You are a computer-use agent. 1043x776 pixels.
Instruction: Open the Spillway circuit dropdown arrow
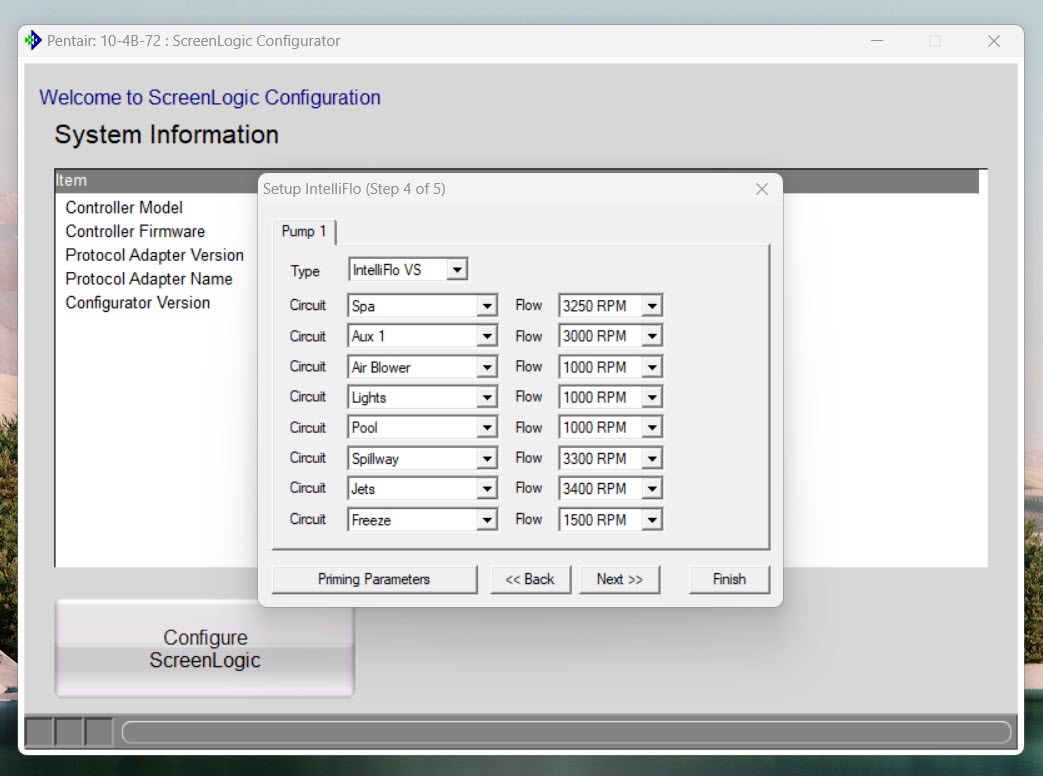click(x=487, y=458)
